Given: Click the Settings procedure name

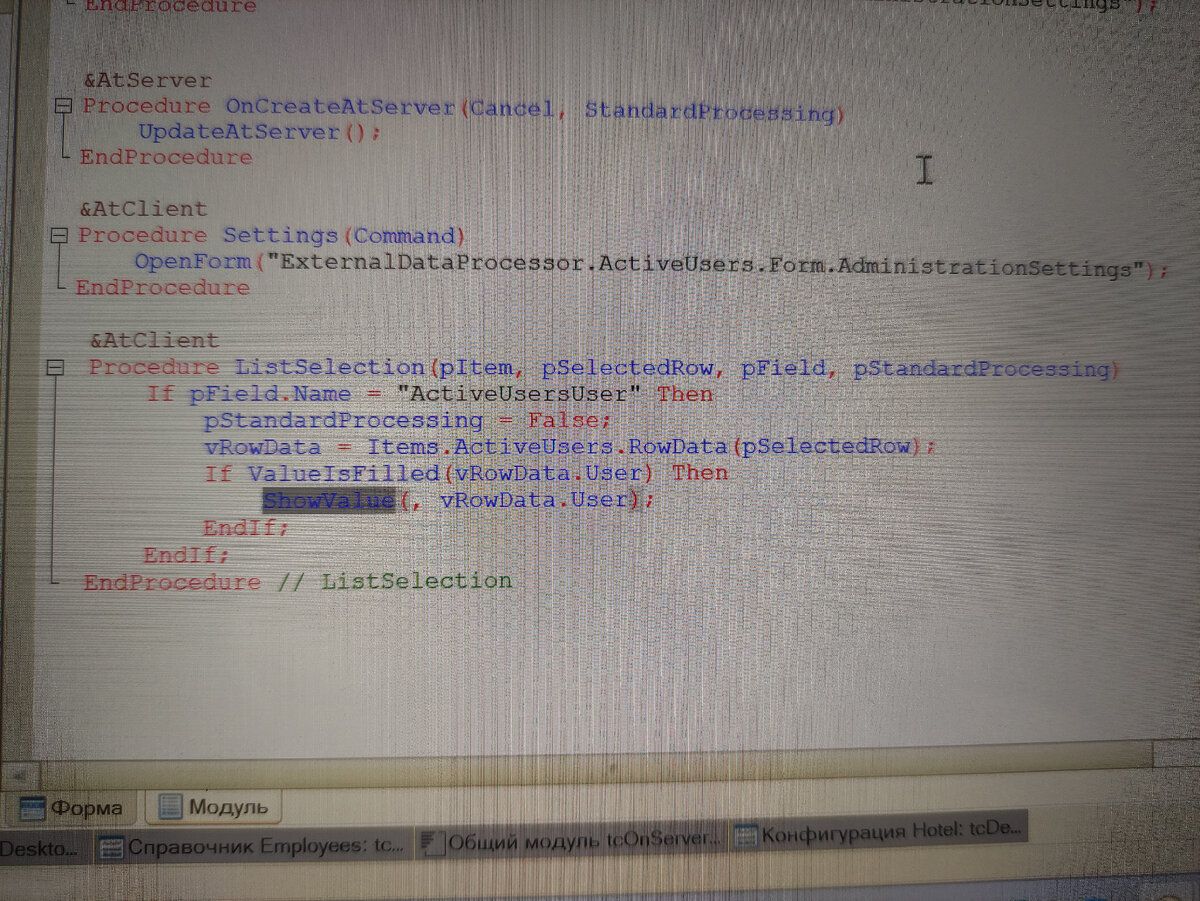Looking at the screenshot, I should [281, 236].
